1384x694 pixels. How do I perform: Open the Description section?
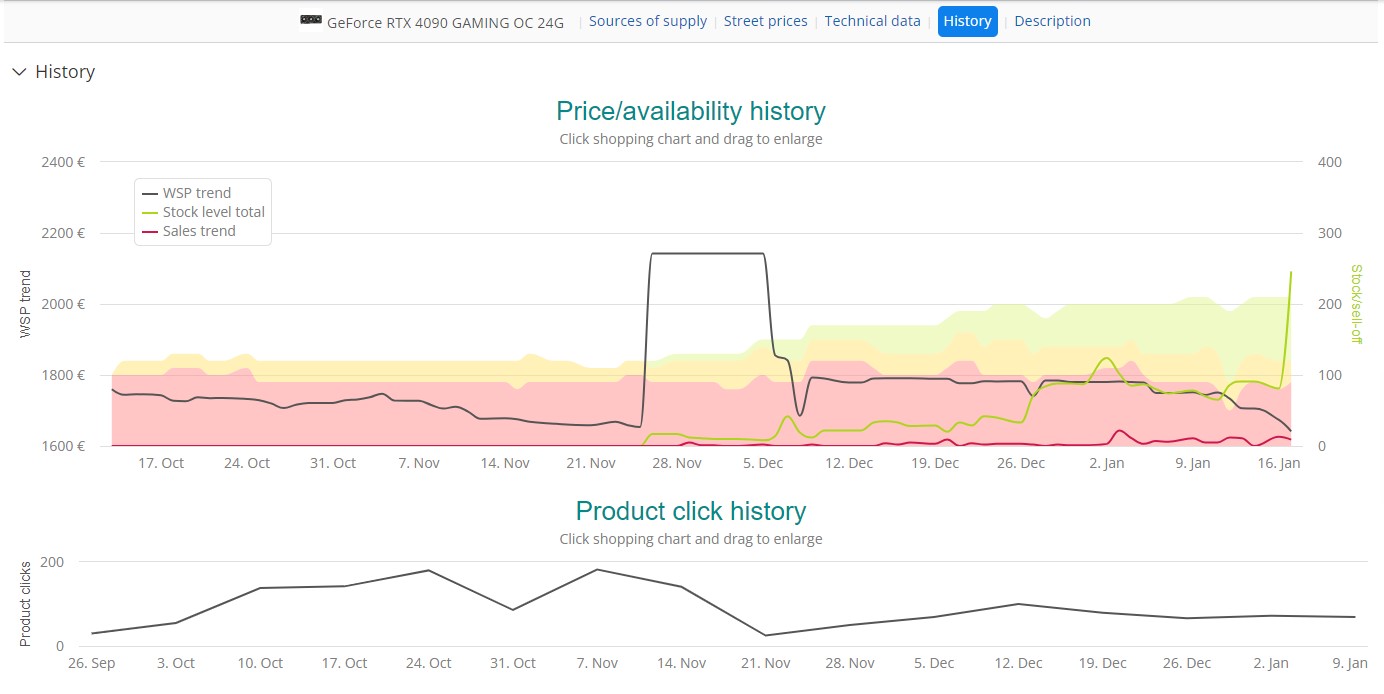point(1052,21)
